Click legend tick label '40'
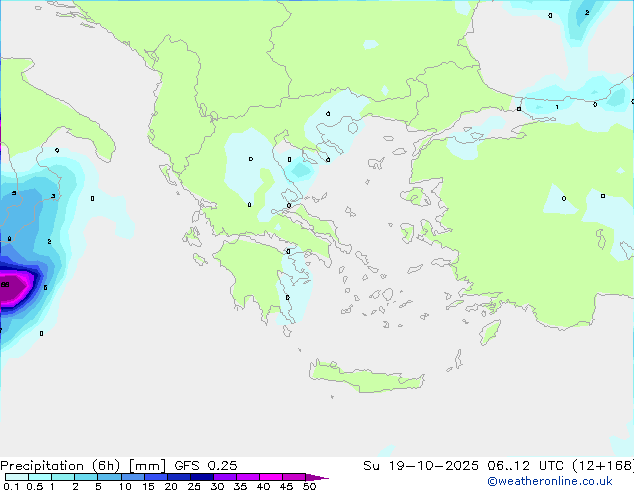The image size is (634, 490). [263, 486]
